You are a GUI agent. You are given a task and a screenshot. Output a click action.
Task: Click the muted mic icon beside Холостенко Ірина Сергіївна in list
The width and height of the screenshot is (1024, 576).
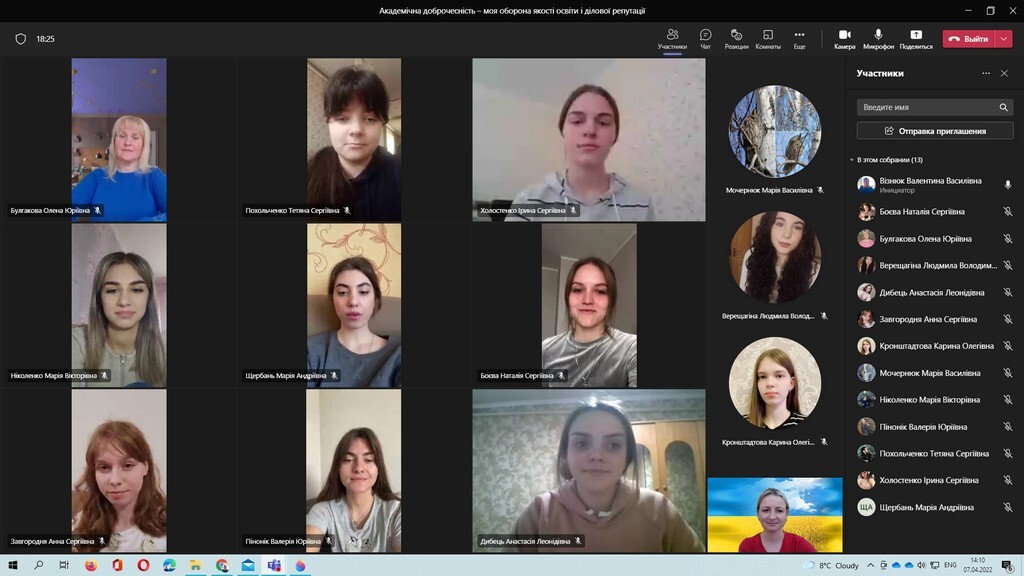(x=1008, y=480)
